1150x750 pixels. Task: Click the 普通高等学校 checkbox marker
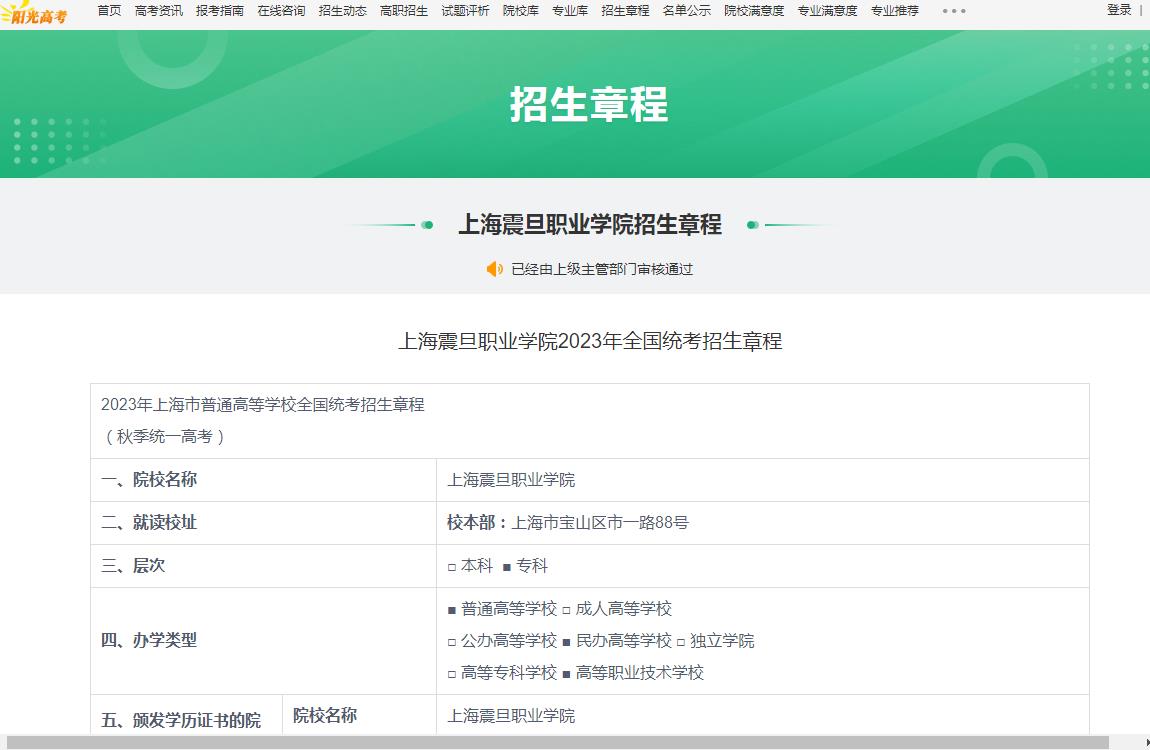pyautogui.click(x=452, y=610)
